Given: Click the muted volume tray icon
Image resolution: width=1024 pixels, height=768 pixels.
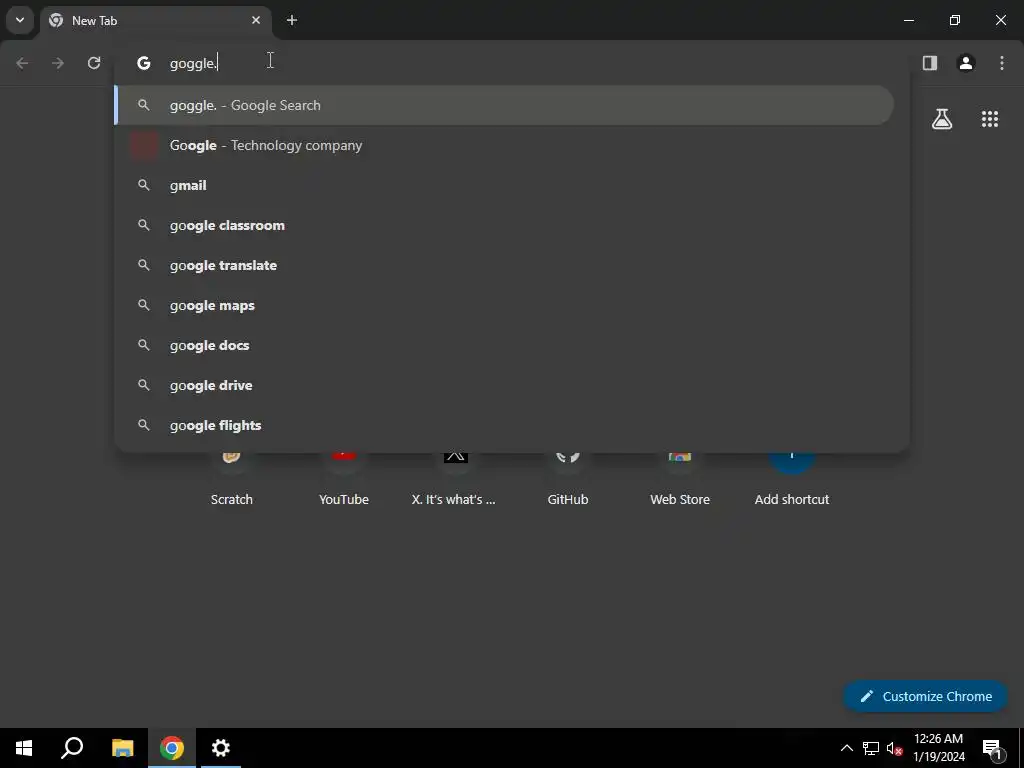Looking at the screenshot, I should [x=894, y=748].
